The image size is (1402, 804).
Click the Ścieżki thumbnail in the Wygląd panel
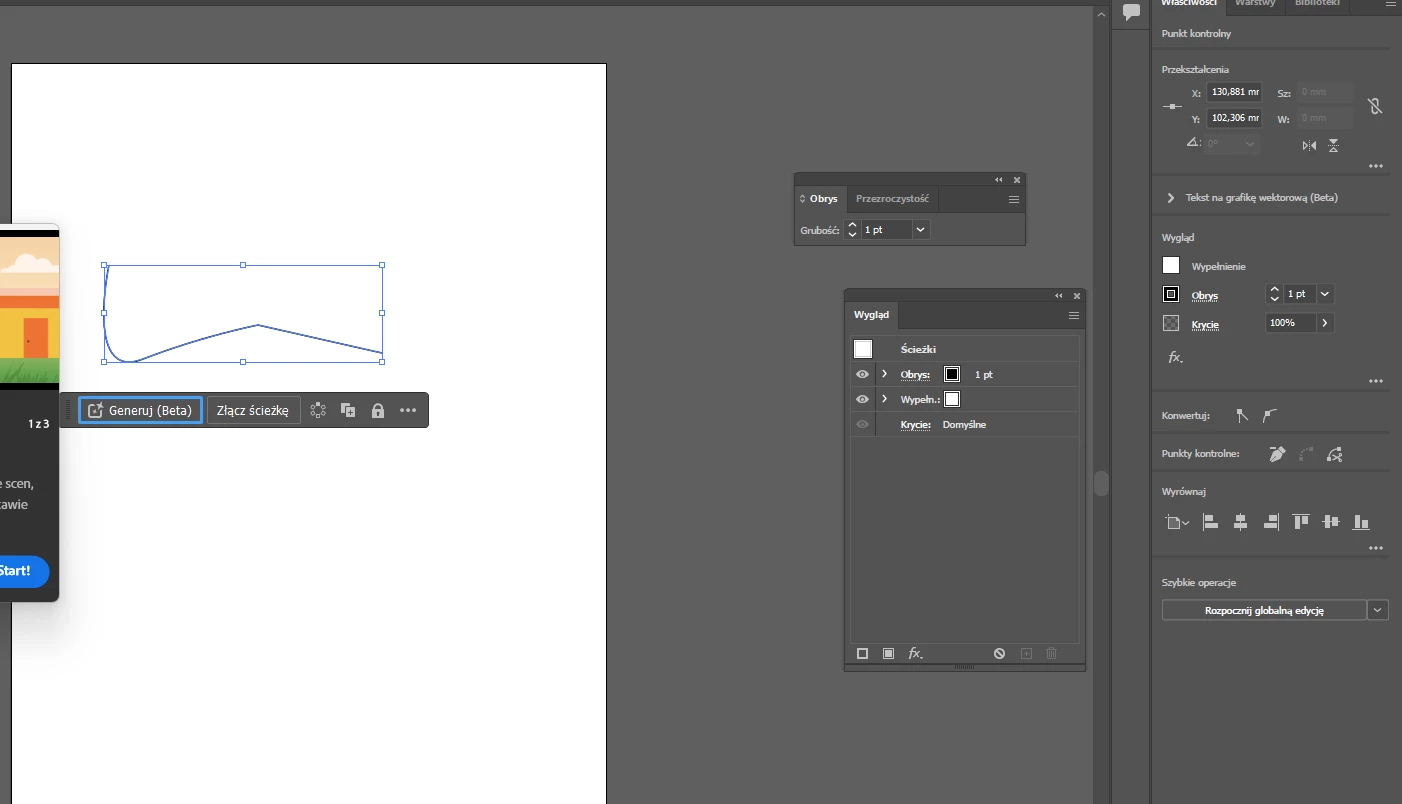click(863, 349)
